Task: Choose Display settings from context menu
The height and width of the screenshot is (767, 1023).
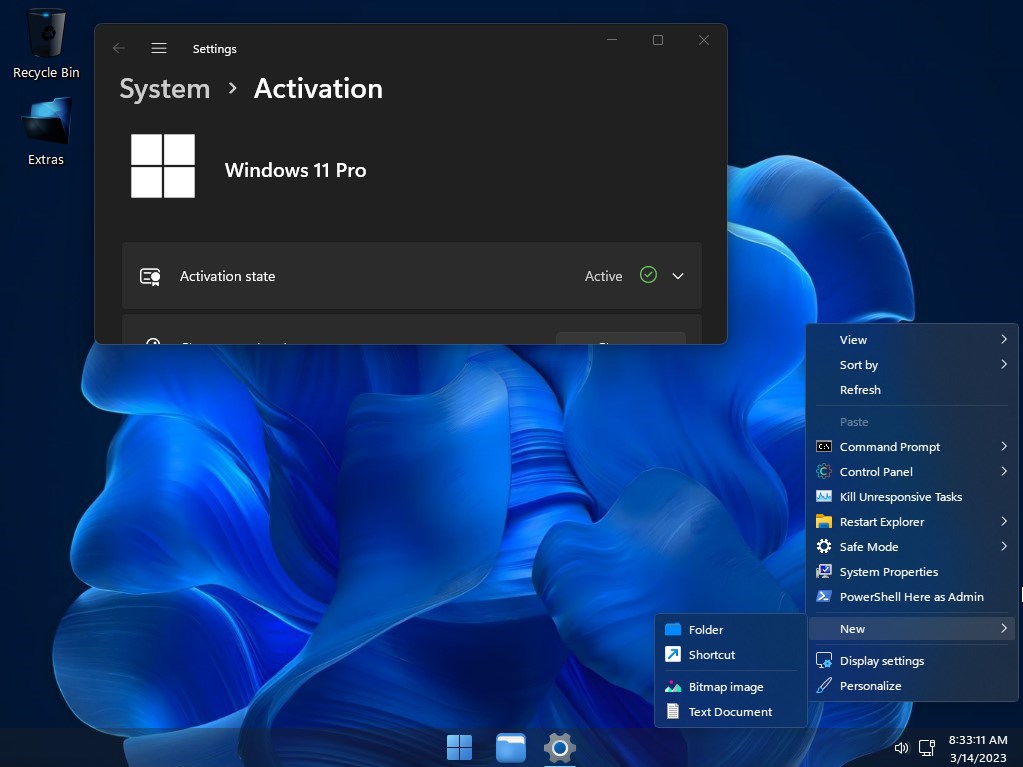Action: coord(911,661)
